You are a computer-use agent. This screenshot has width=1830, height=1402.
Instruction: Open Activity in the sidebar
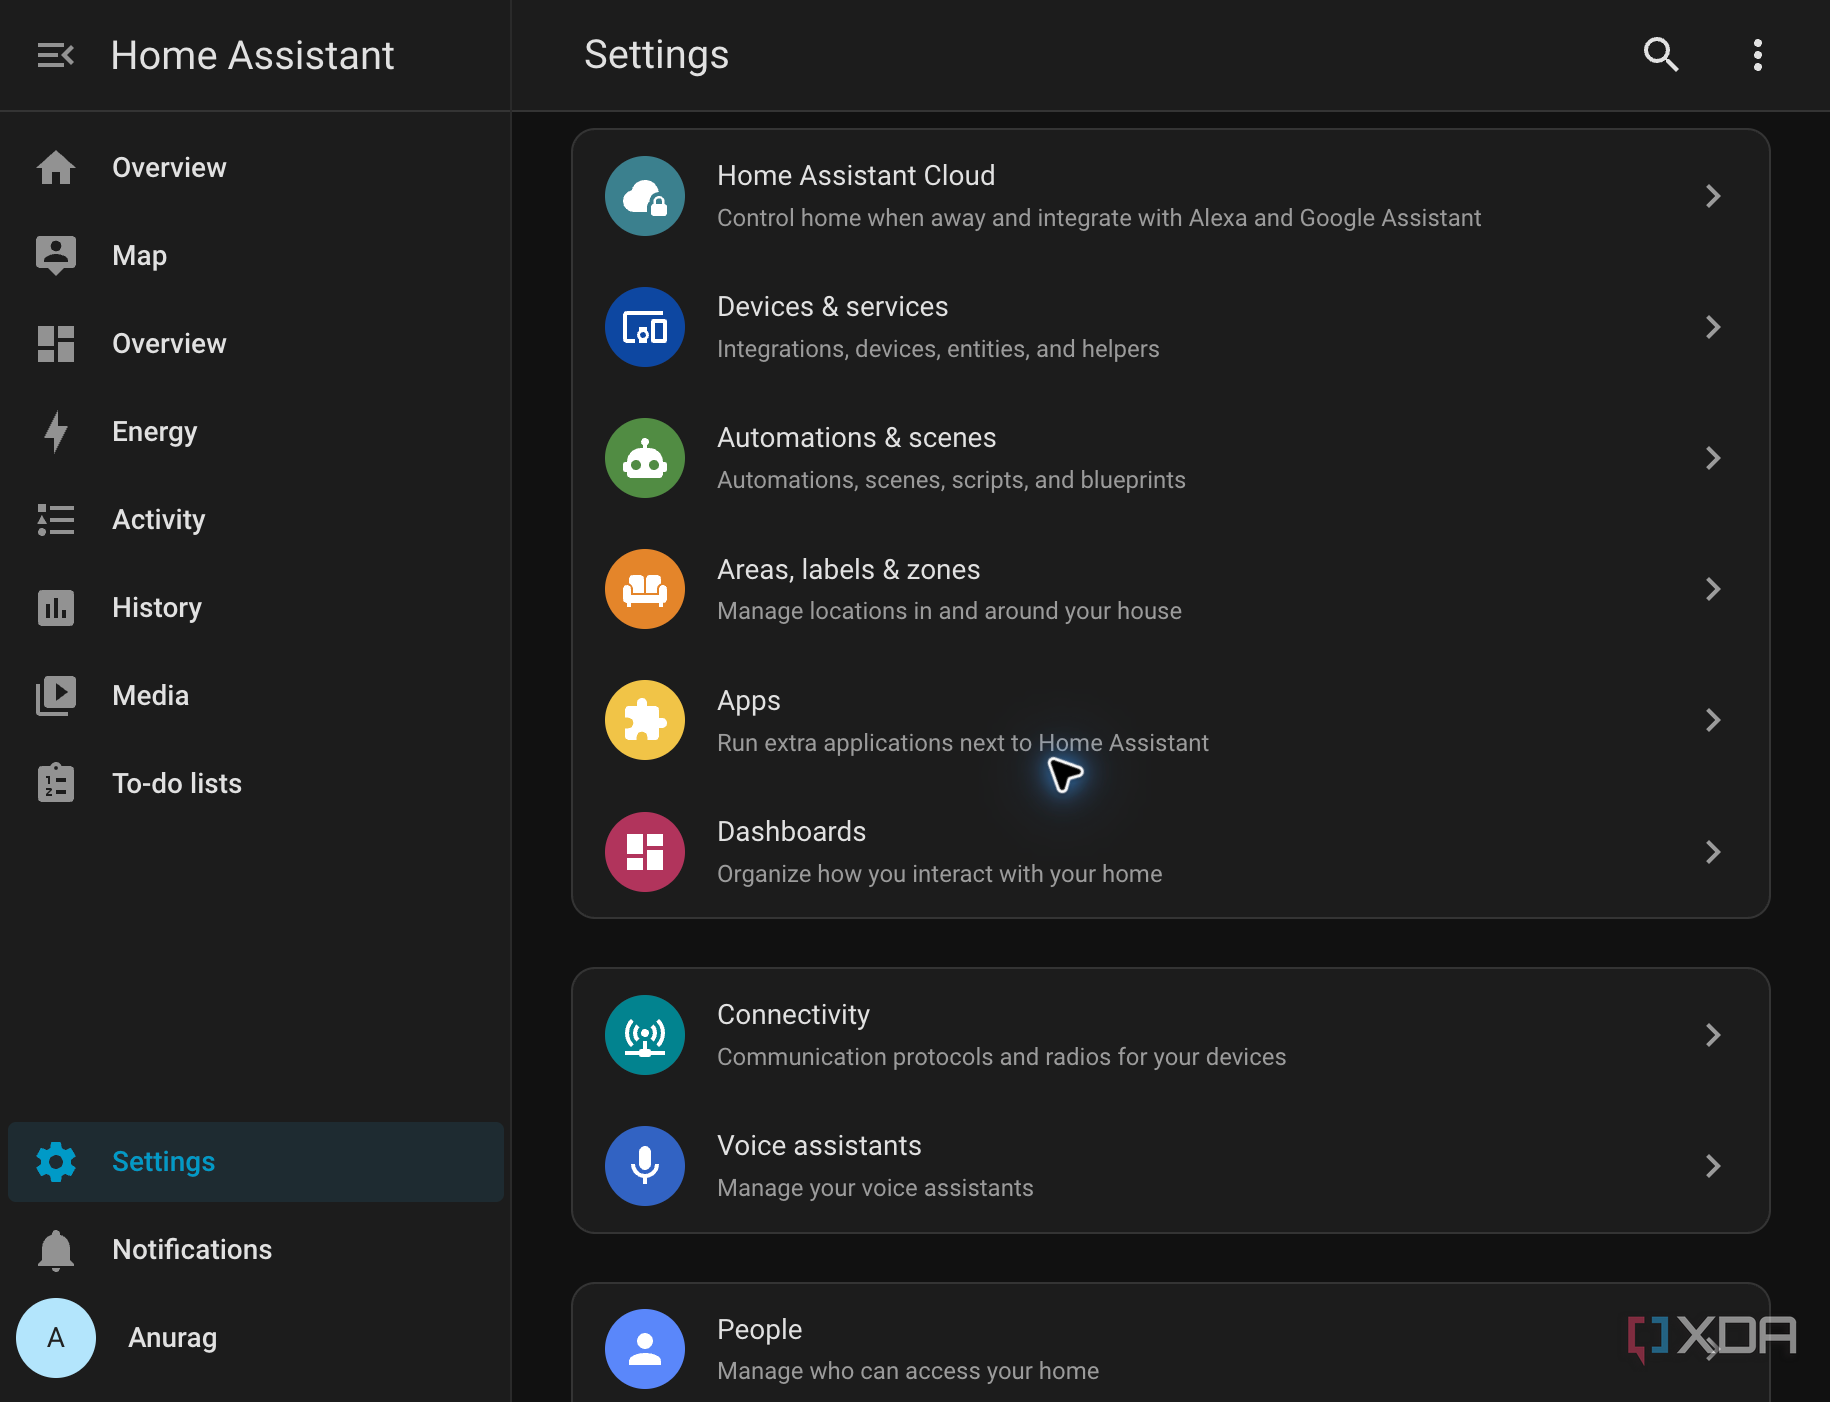(256, 520)
